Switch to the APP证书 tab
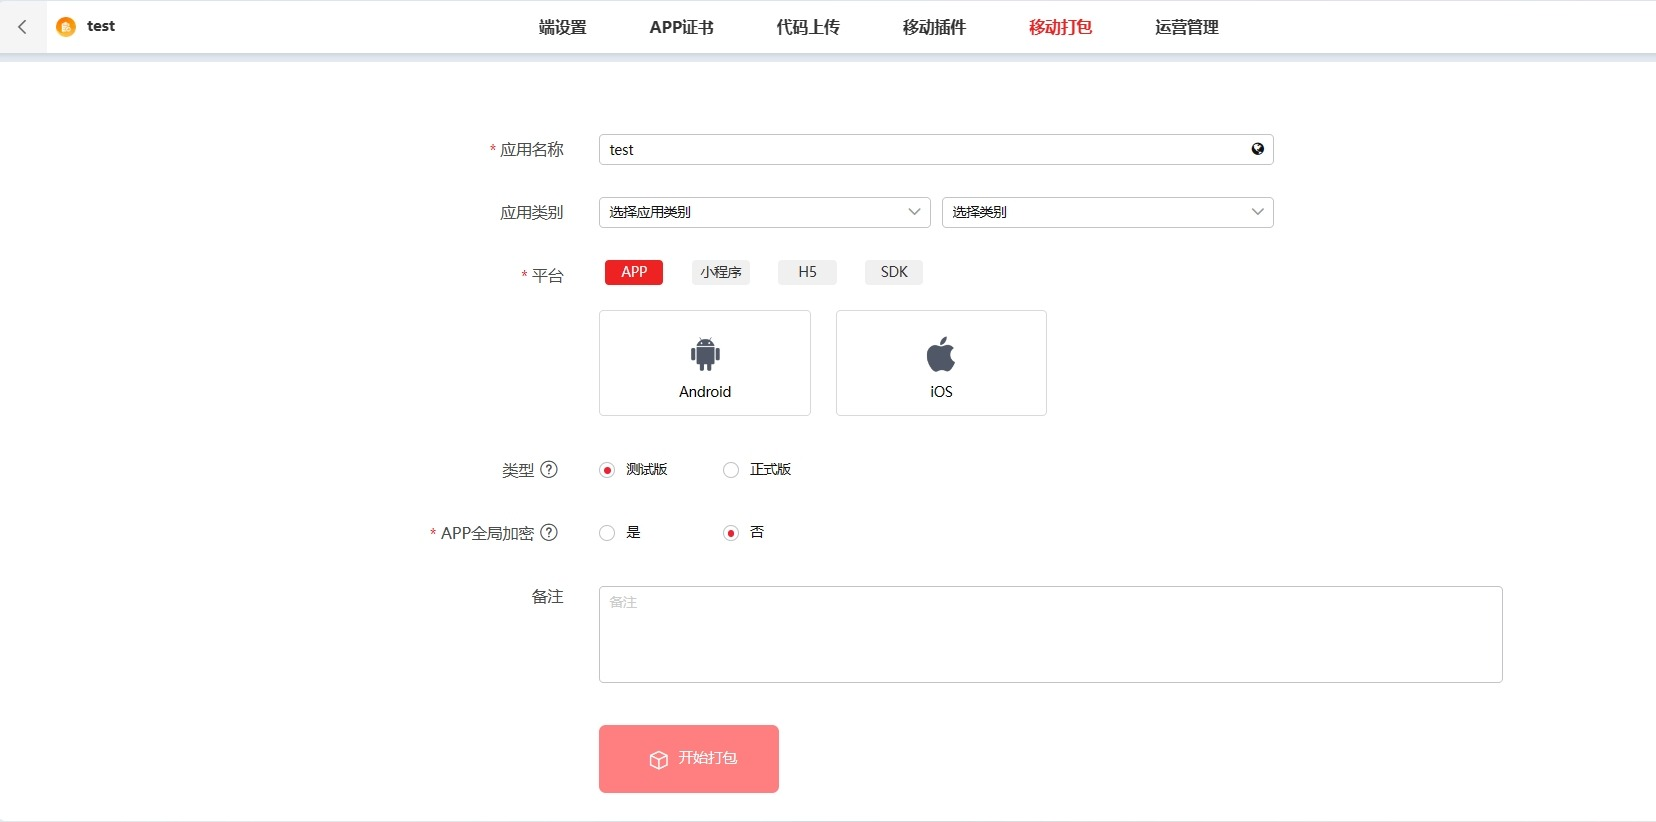This screenshot has height=822, width=1656. pos(682,27)
